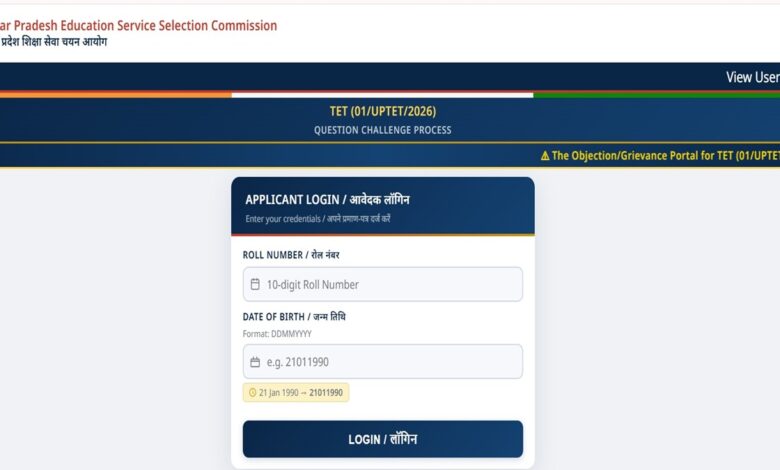Image resolution: width=780 pixels, height=470 pixels.
Task: Click the Objection/Grievance Portal notice text
Action: 666,156
